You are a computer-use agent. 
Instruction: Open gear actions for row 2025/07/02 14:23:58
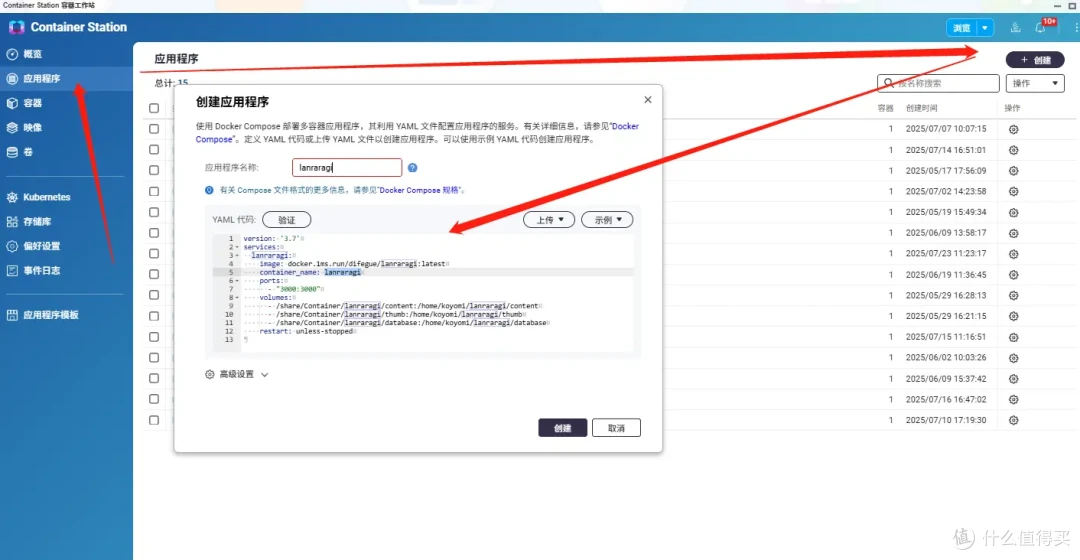click(1014, 191)
